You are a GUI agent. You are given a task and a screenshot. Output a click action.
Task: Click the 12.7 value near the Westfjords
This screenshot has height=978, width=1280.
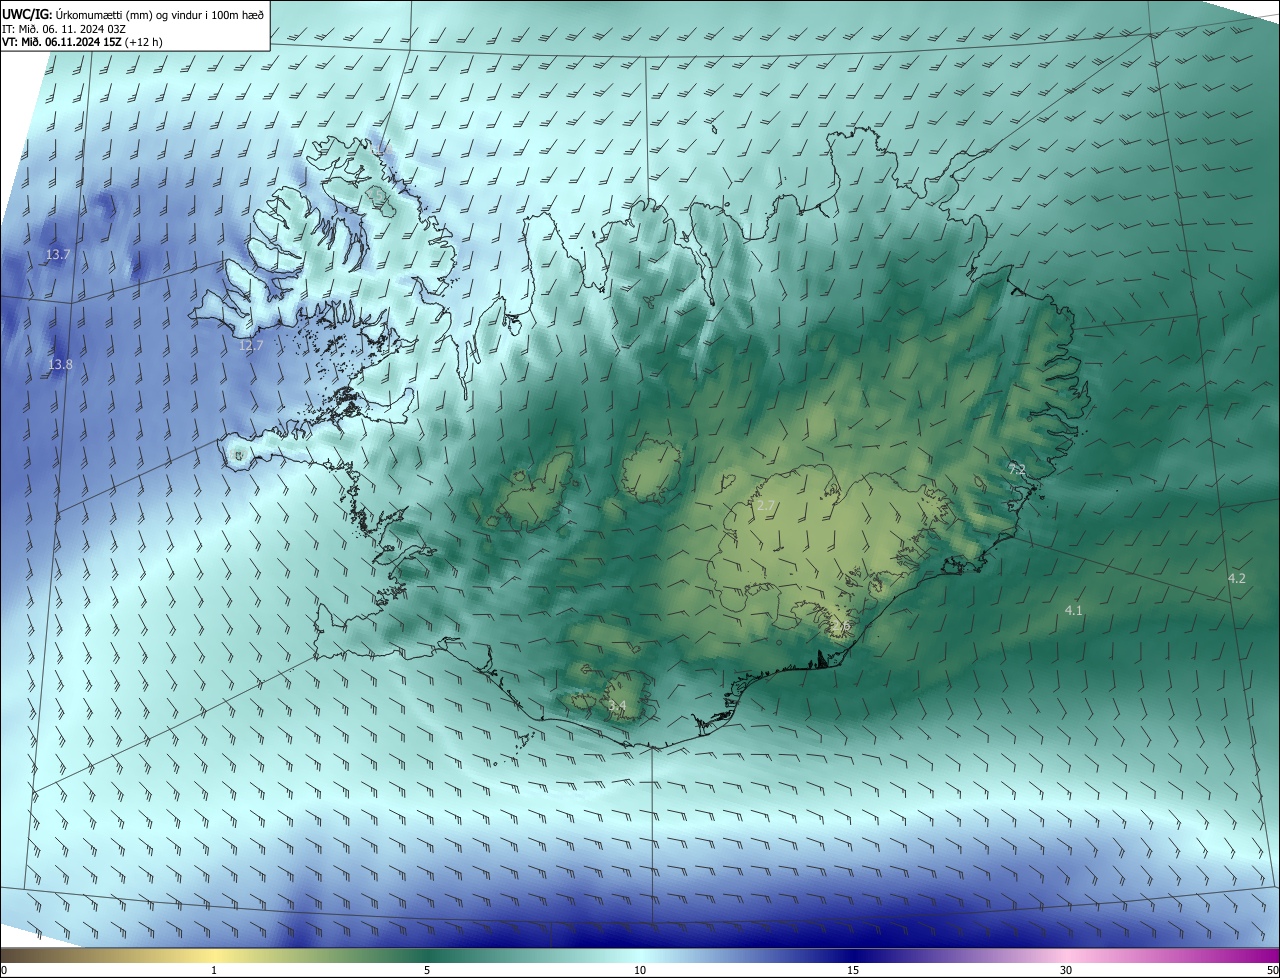[x=250, y=346]
